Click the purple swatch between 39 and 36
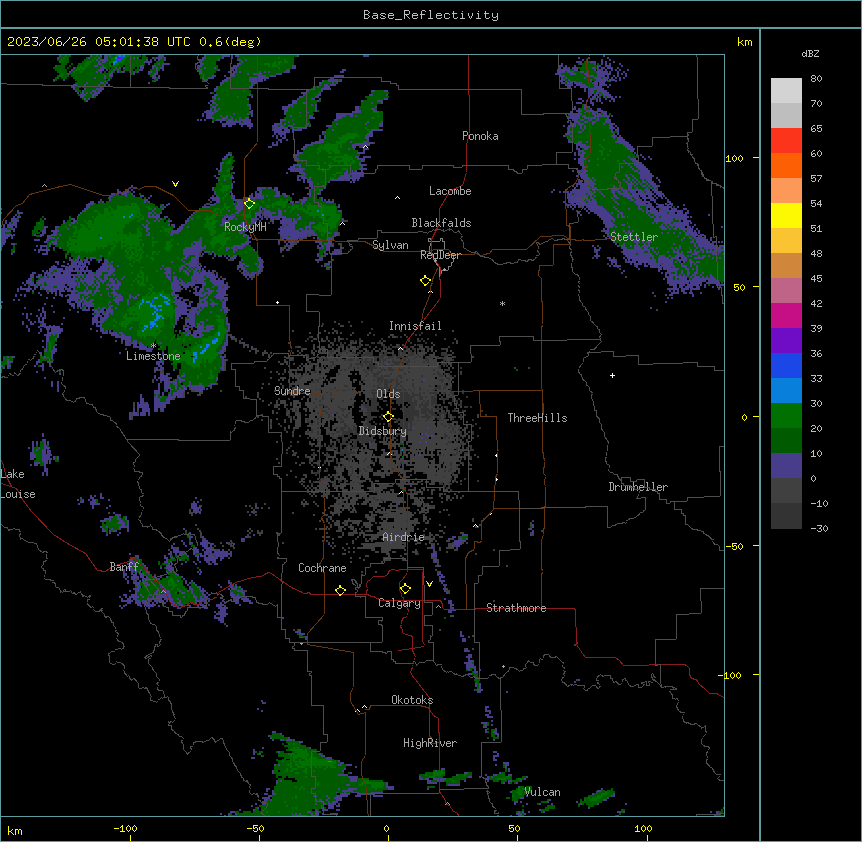Screen dimensions: 862x842 point(786,341)
